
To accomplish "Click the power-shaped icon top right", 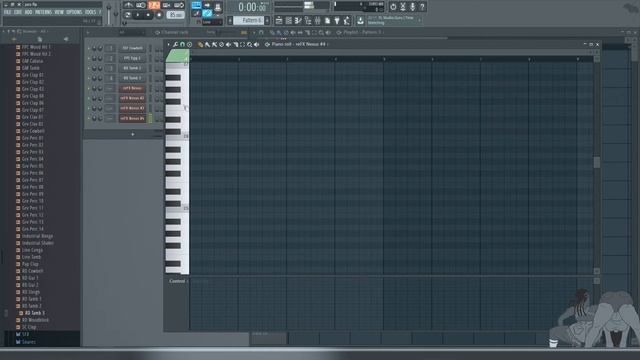I will click(393, 7).
